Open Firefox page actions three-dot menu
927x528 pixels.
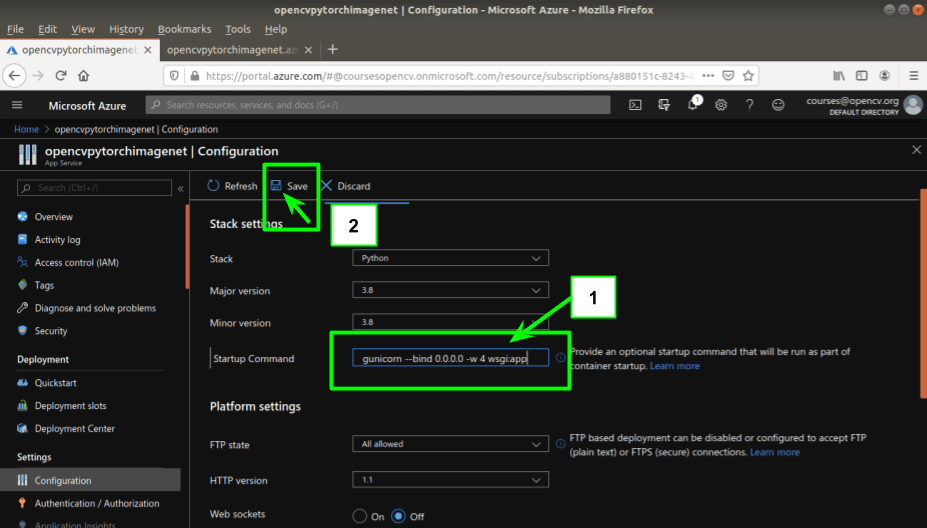coord(708,76)
